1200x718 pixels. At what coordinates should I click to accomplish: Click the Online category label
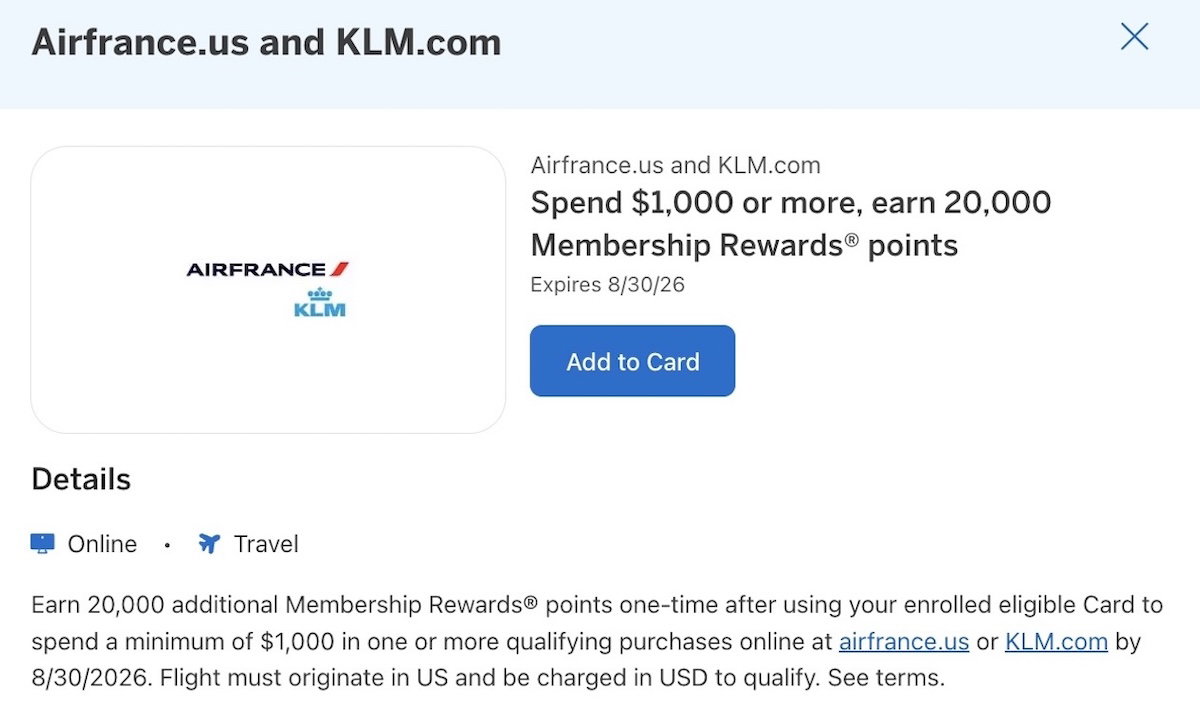(102, 544)
